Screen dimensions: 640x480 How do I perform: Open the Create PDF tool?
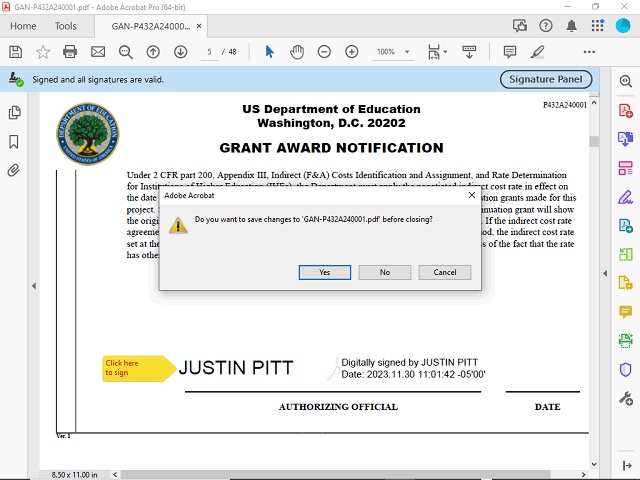[625, 111]
